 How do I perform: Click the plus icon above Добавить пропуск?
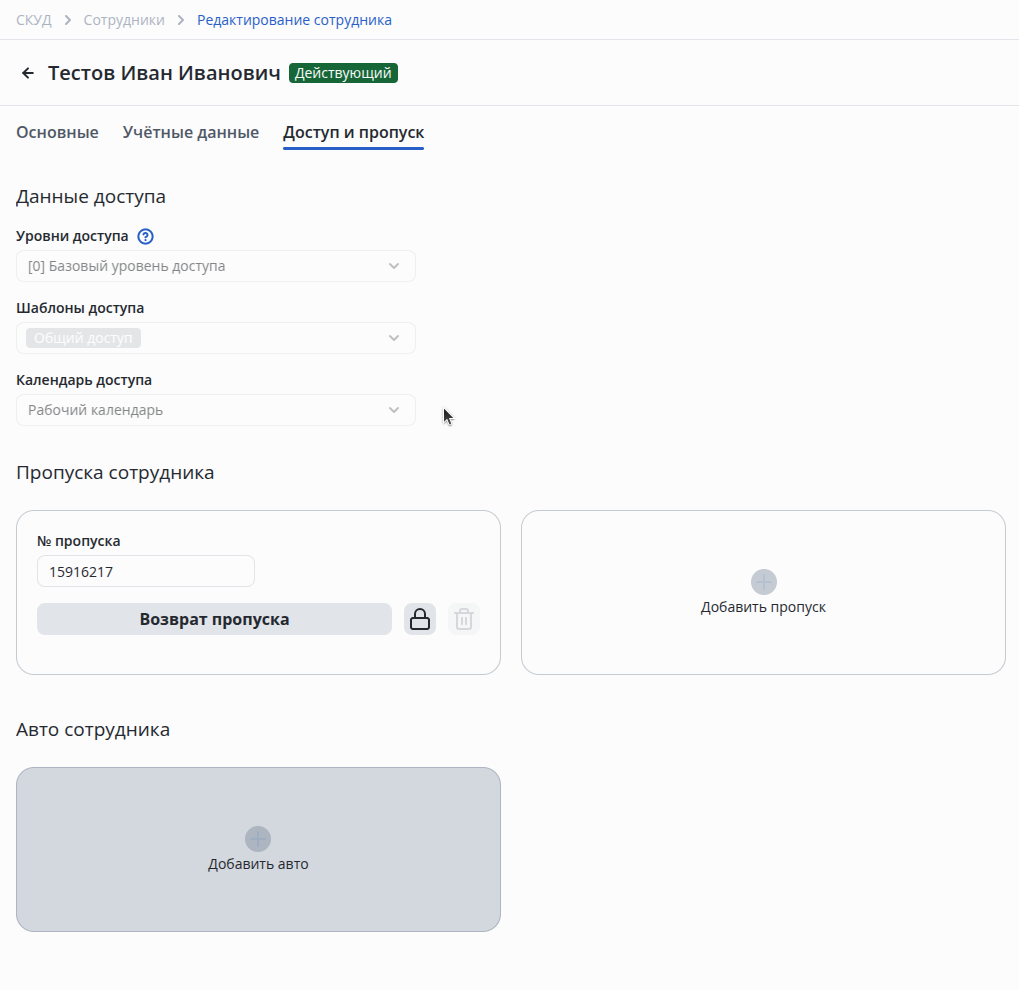point(763,582)
